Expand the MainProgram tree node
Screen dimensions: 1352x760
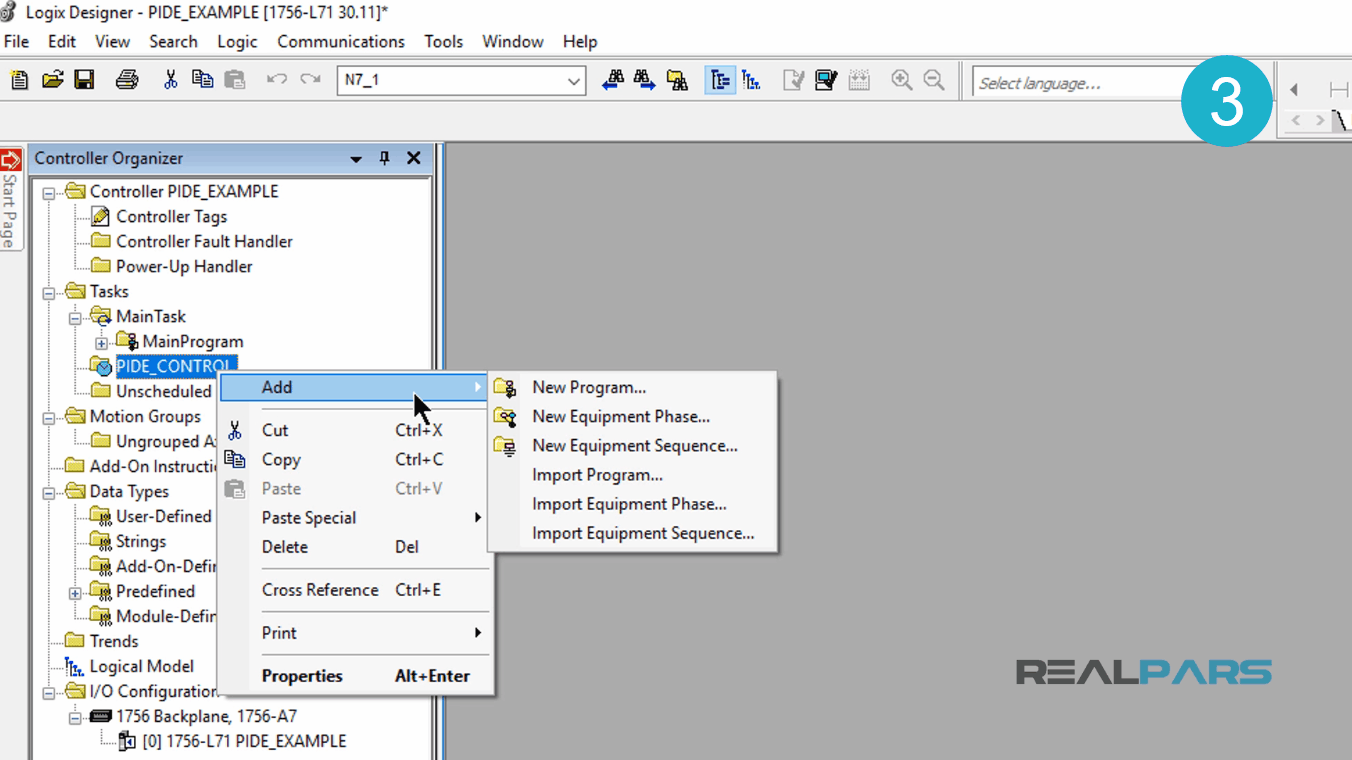100,341
